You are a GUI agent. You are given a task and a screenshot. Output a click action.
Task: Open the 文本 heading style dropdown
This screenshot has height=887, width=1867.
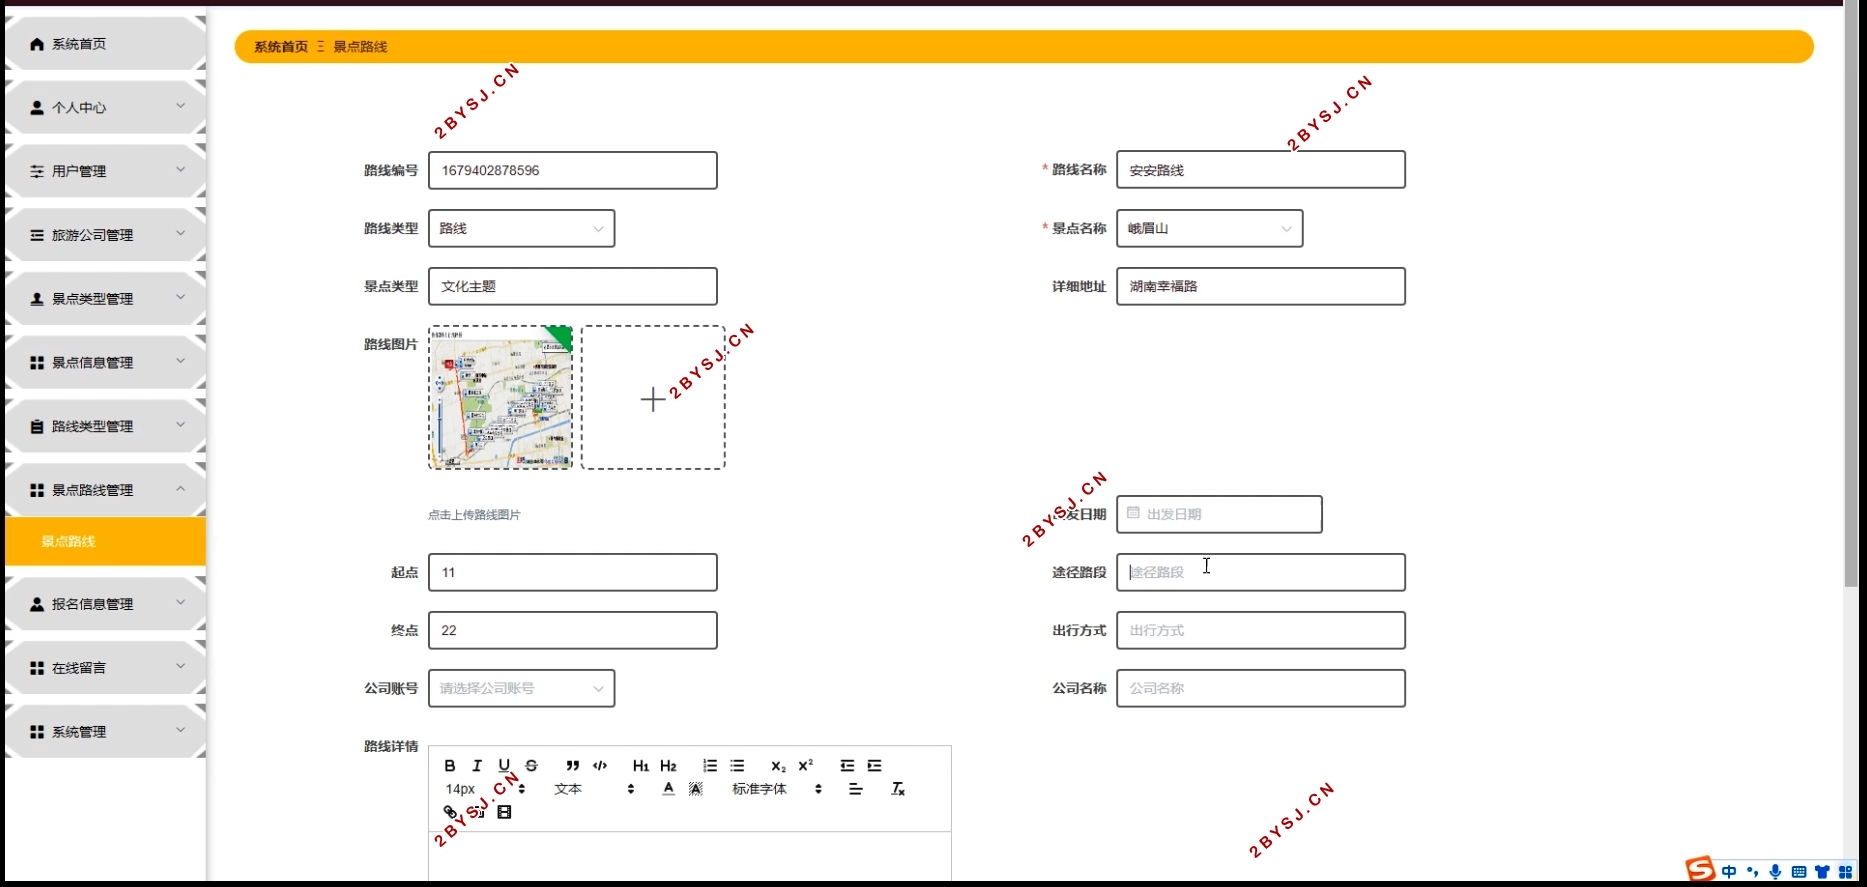pos(595,789)
